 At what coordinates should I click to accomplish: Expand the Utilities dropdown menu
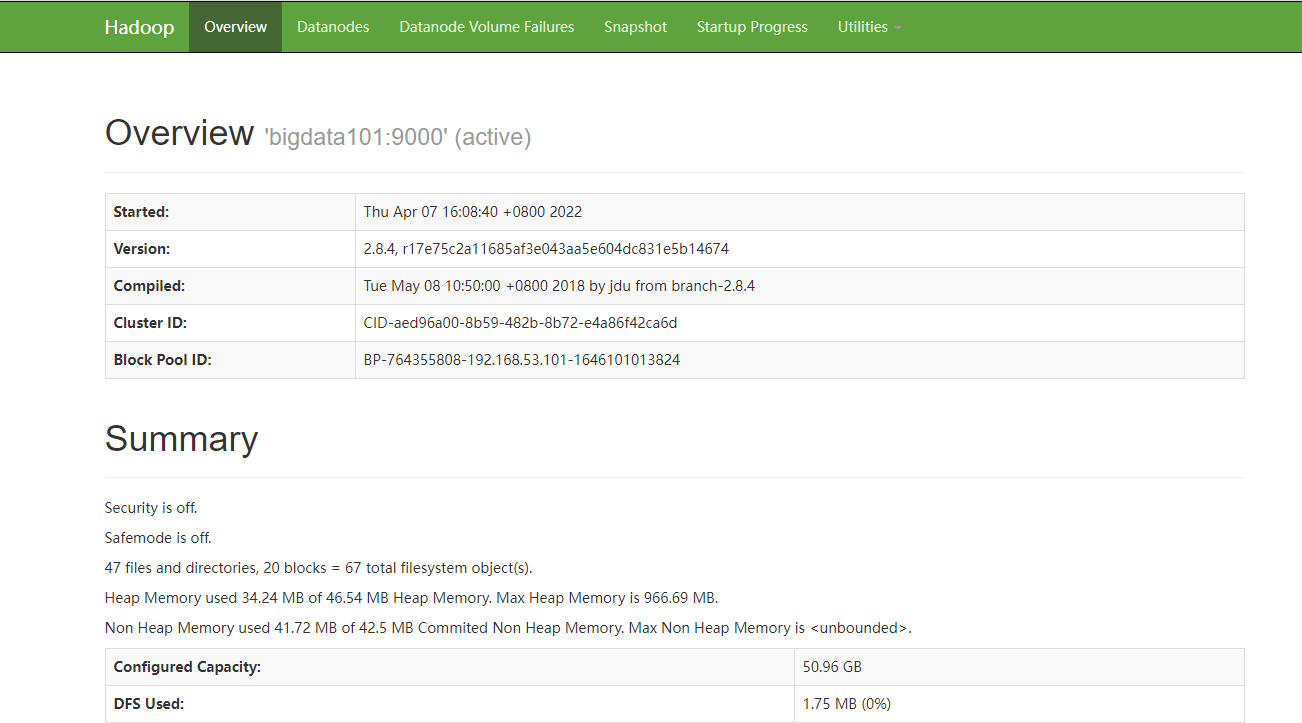point(869,27)
